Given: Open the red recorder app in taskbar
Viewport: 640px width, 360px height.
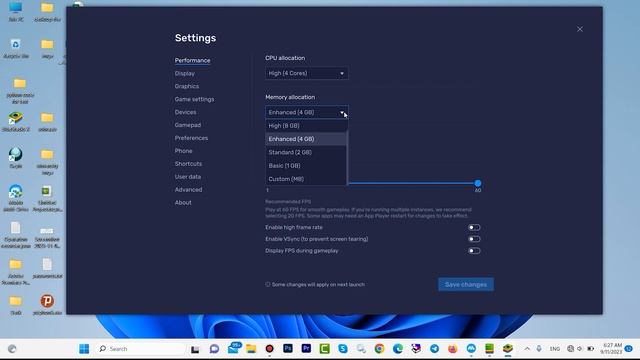Looking at the screenshot, I should [269, 349].
